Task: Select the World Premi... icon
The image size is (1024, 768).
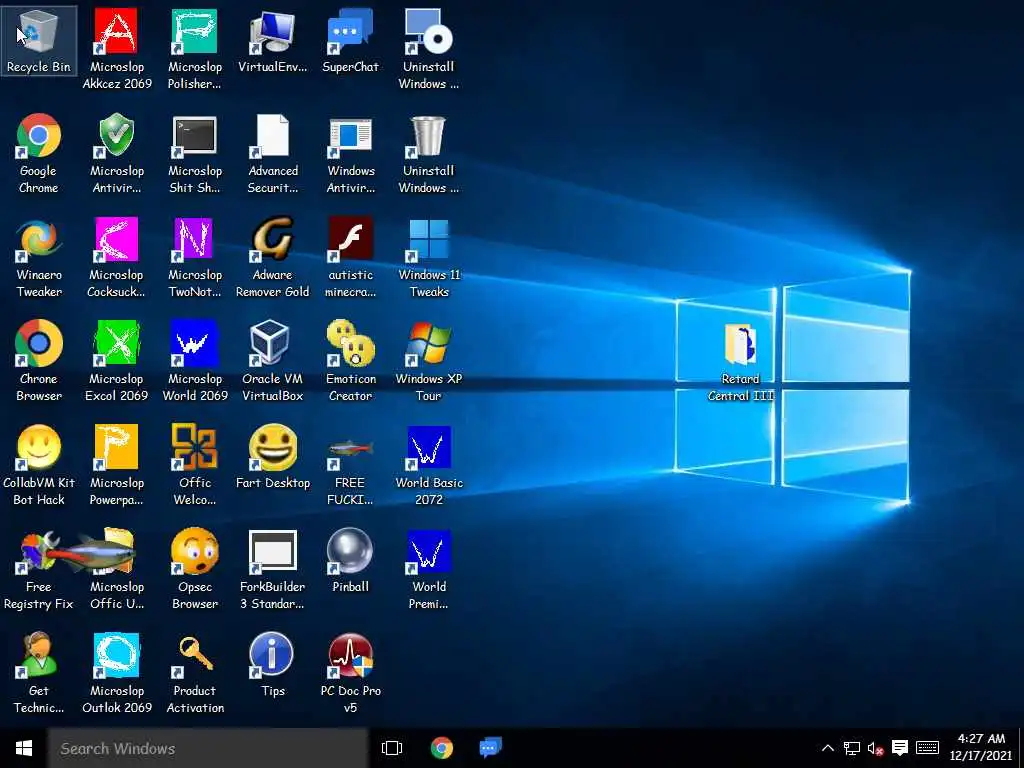Action: pyautogui.click(x=428, y=568)
